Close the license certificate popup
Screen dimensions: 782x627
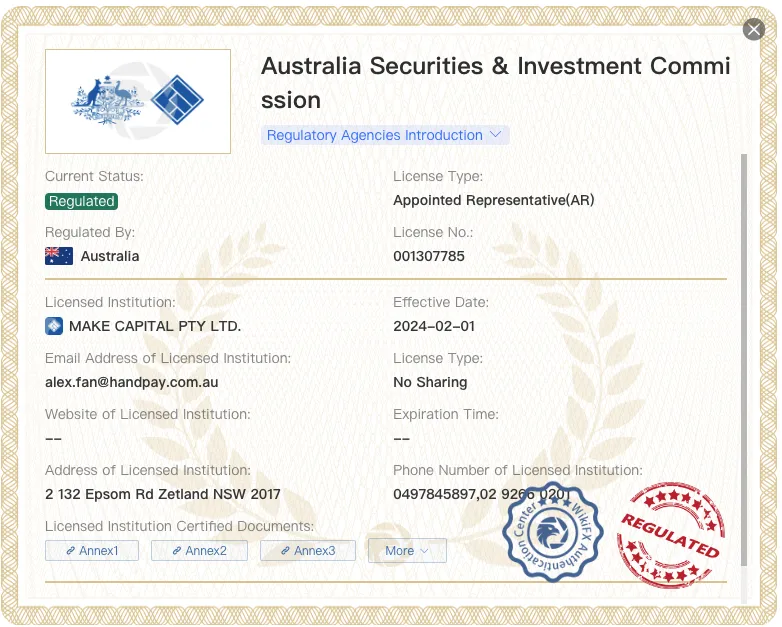click(754, 30)
